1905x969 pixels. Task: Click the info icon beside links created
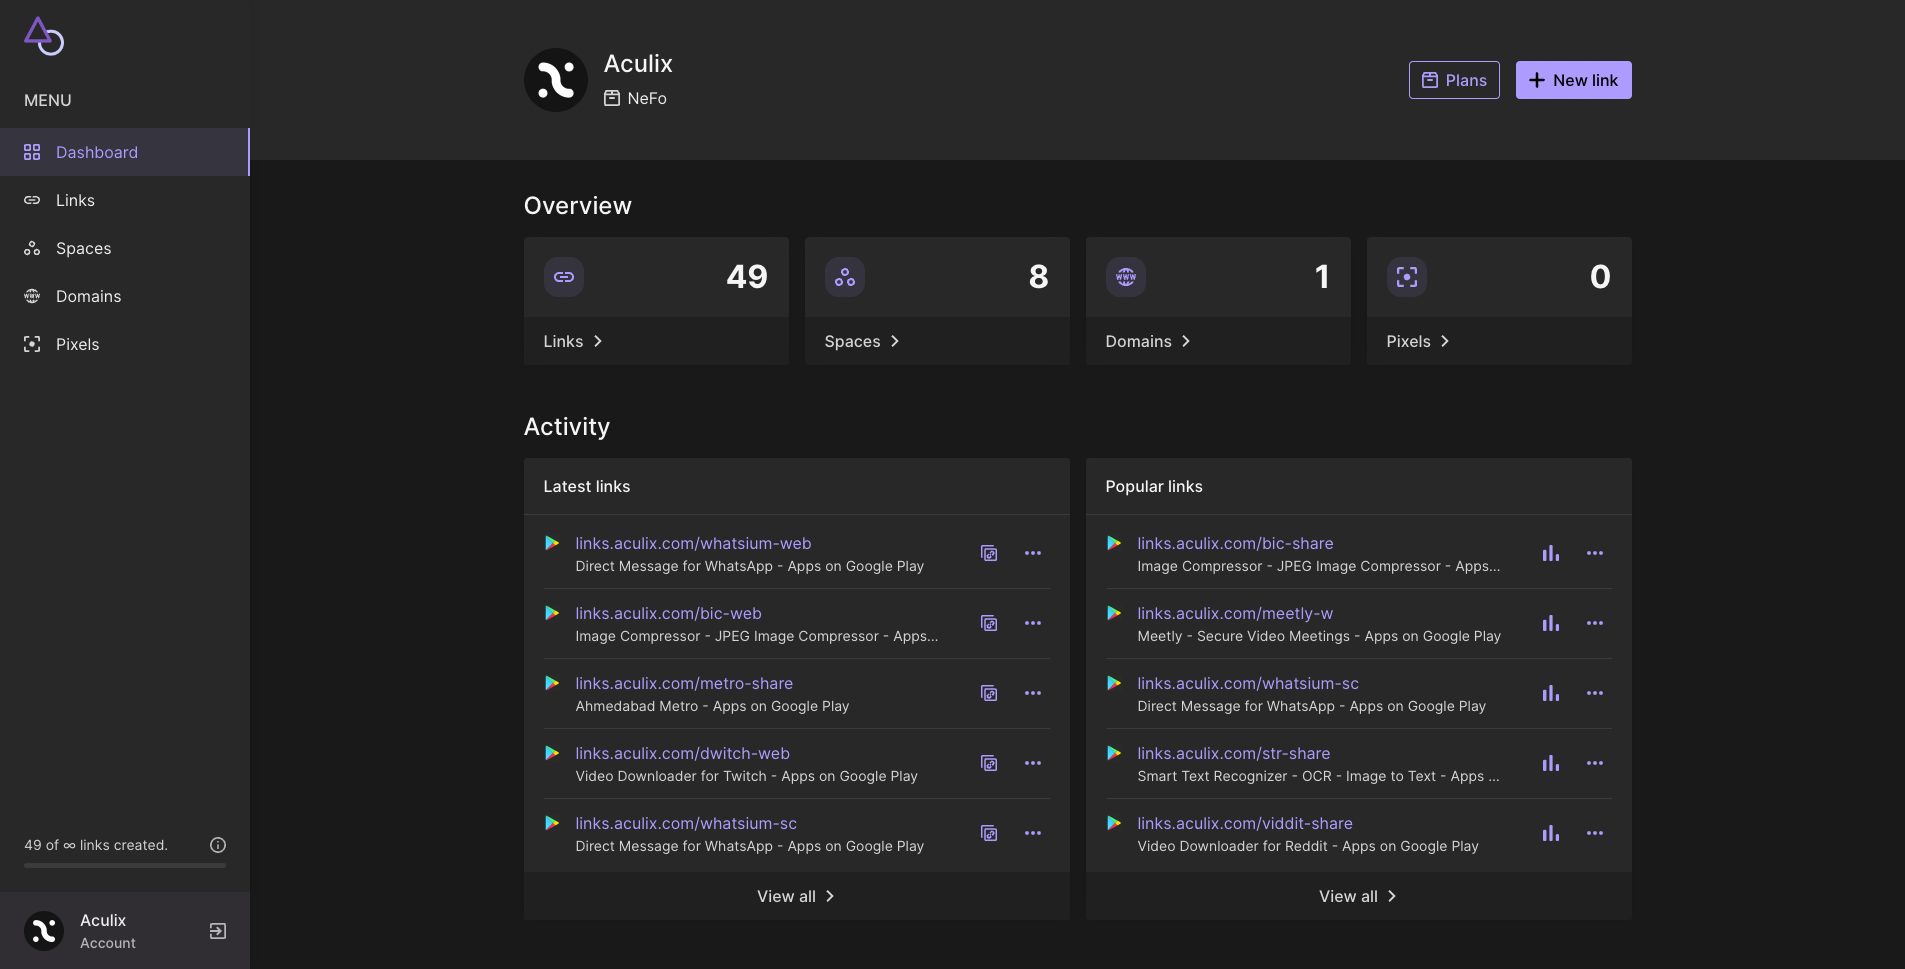(218, 845)
